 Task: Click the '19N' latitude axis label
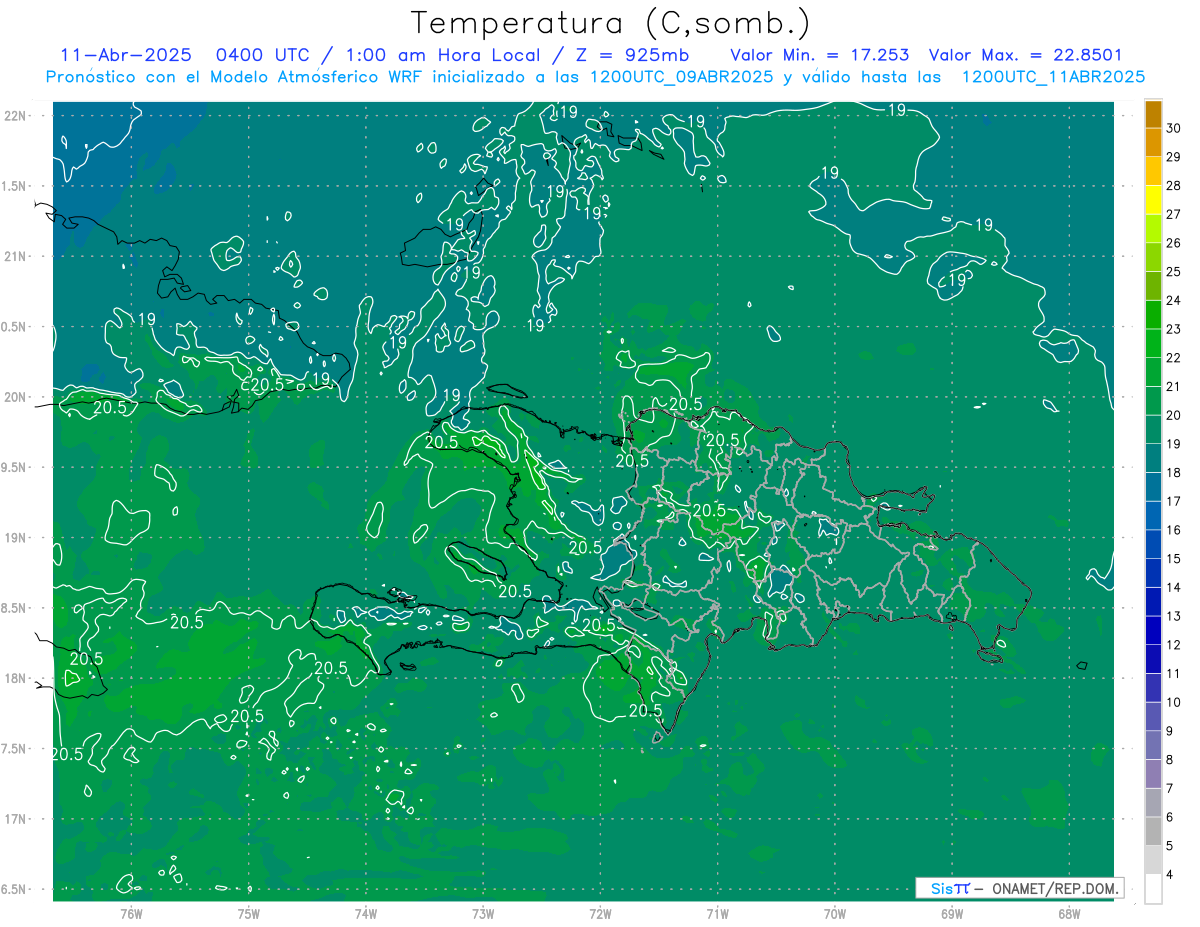tap(14, 537)
